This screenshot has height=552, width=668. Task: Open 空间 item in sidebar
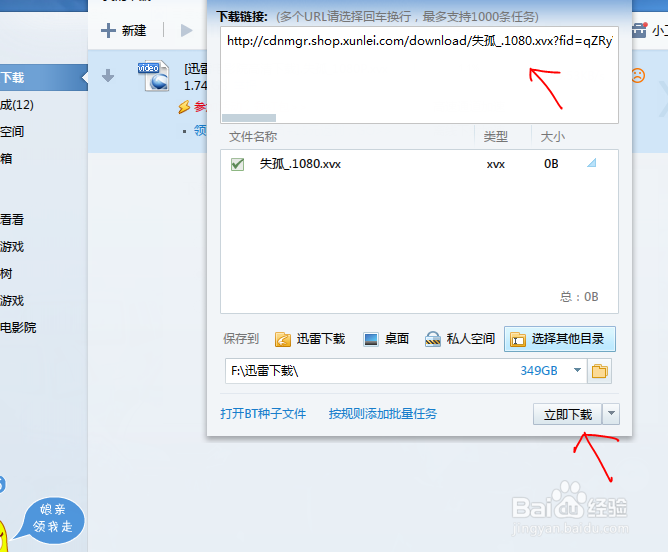click(x=12, y=132)
